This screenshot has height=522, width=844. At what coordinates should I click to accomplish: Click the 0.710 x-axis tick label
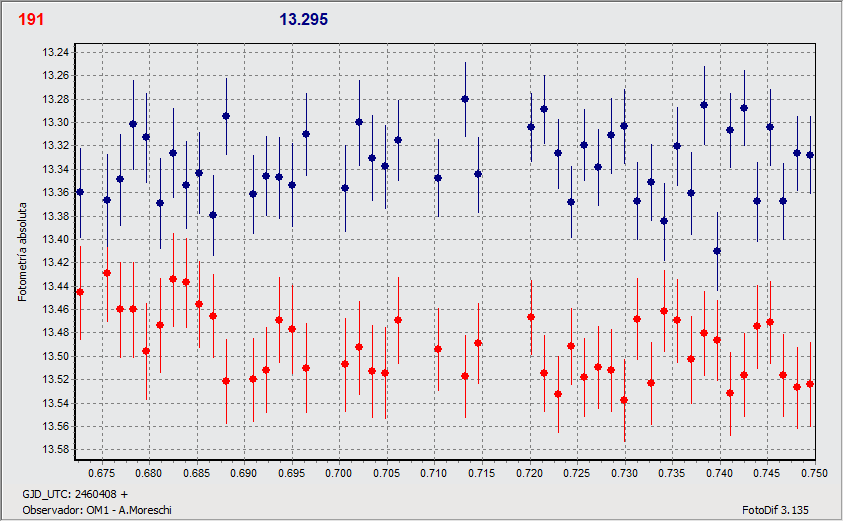[434, 474]
